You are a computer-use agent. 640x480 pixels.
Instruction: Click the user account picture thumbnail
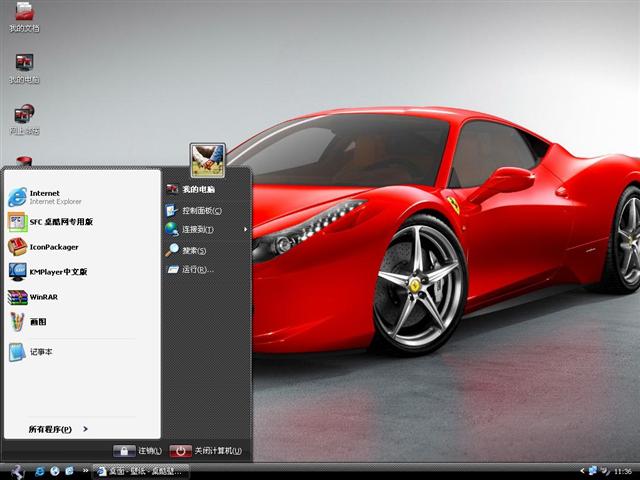pyautogui.click(x=208, y=160)
